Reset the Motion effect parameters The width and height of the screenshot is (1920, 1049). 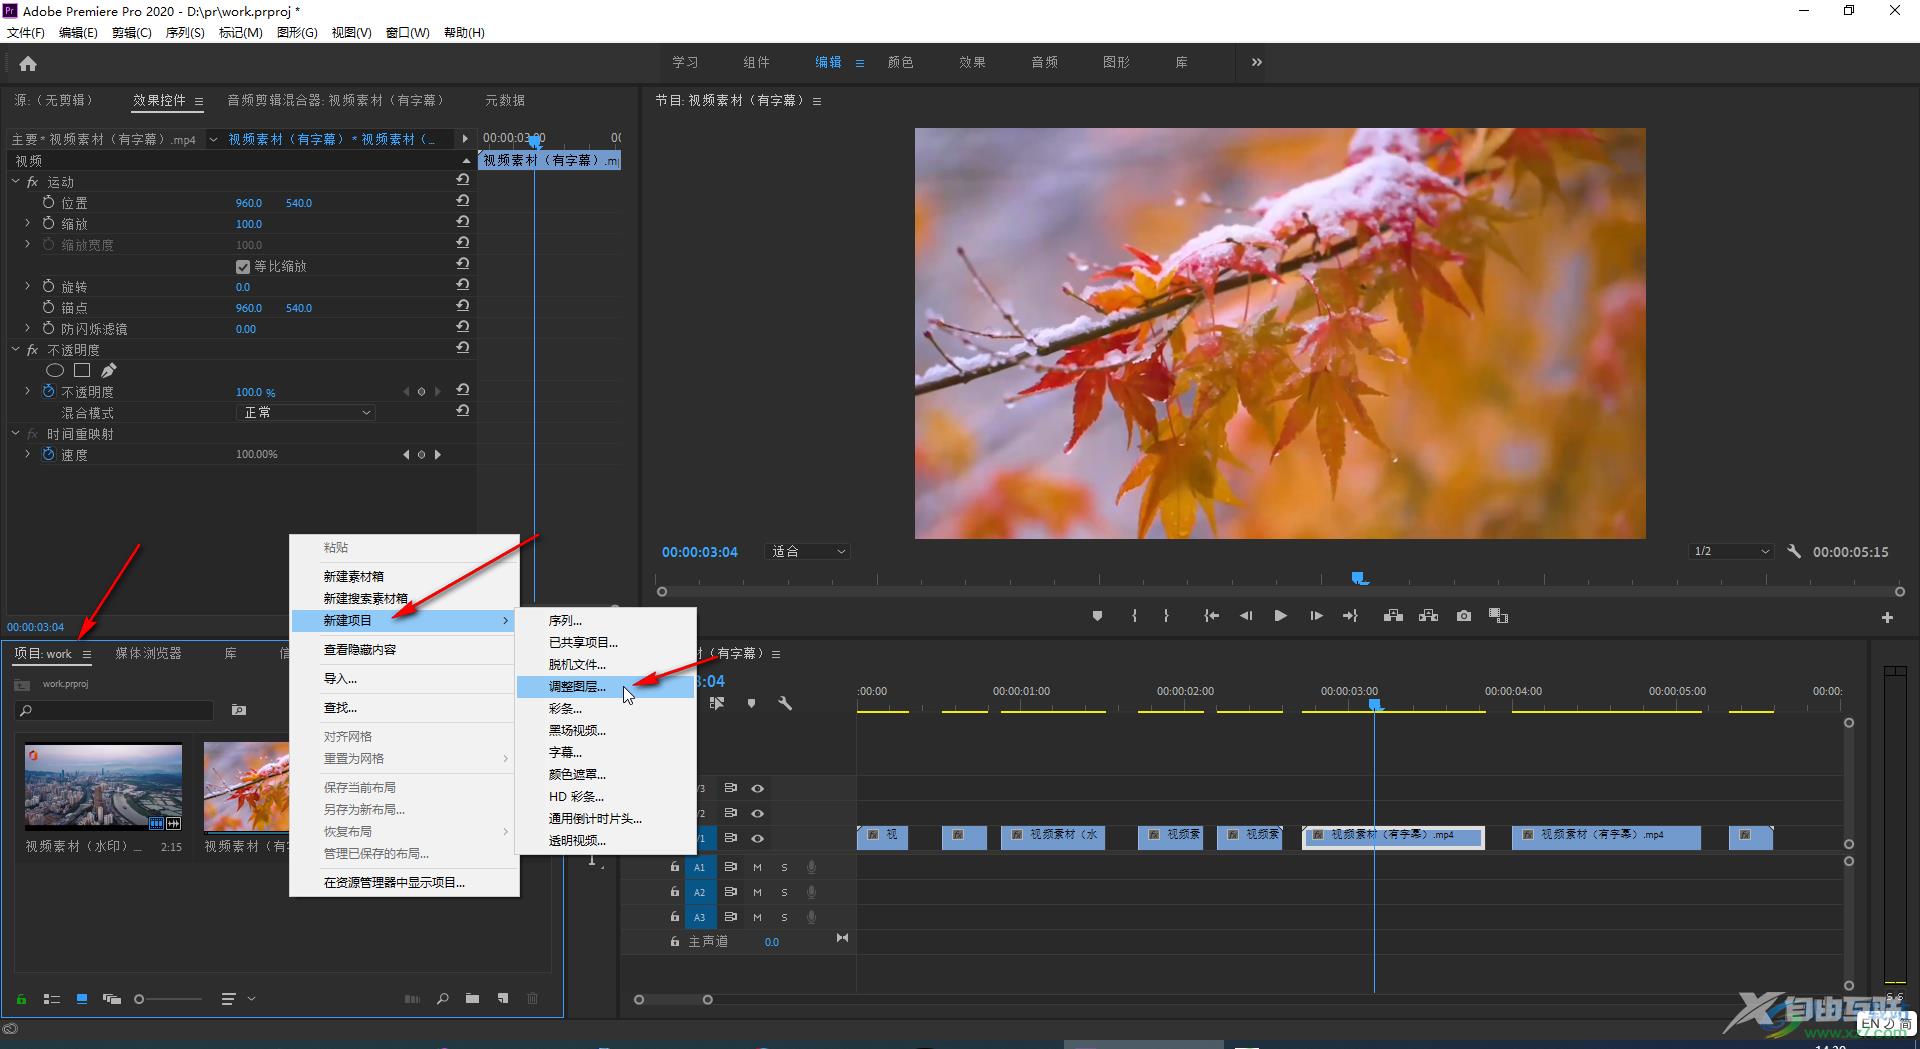463,180
